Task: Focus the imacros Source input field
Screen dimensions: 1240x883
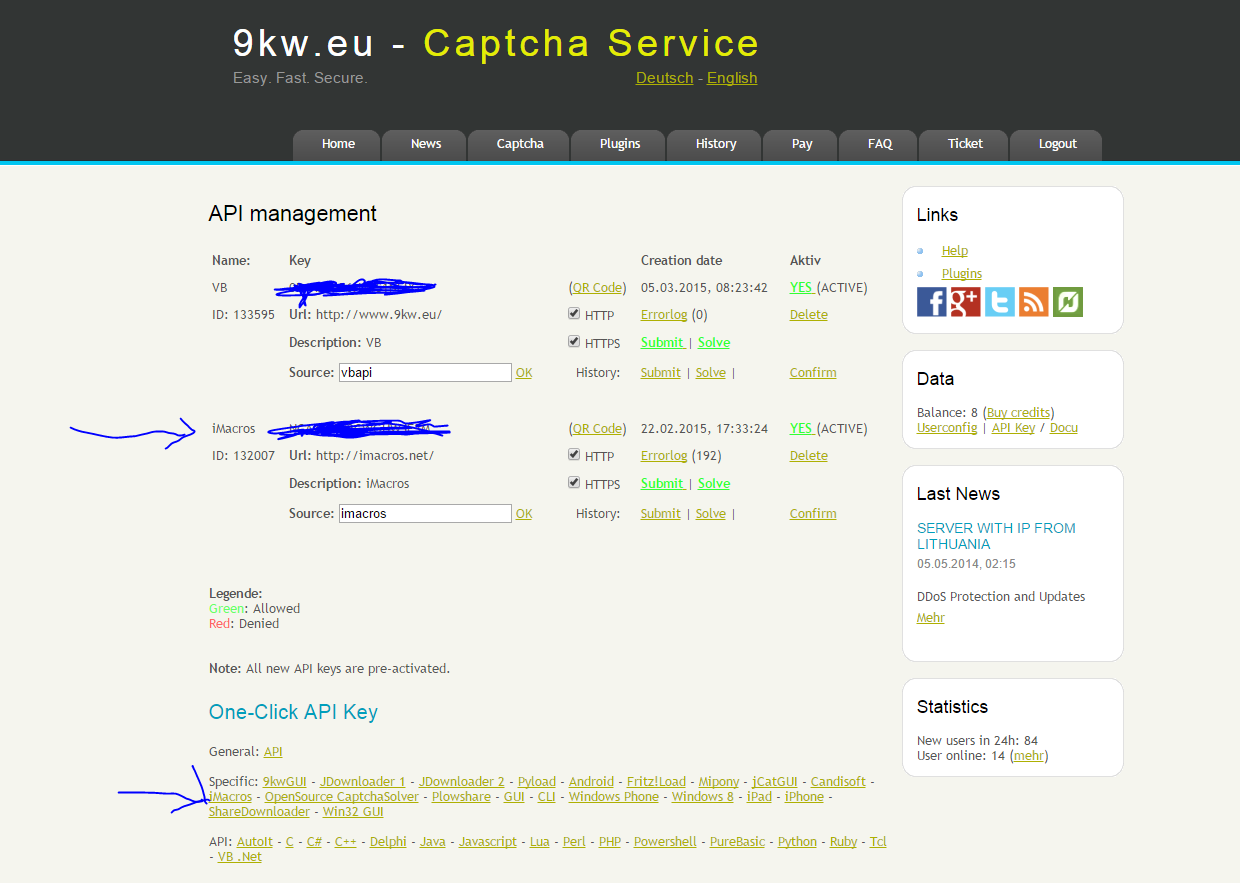Action: [425, 513]
